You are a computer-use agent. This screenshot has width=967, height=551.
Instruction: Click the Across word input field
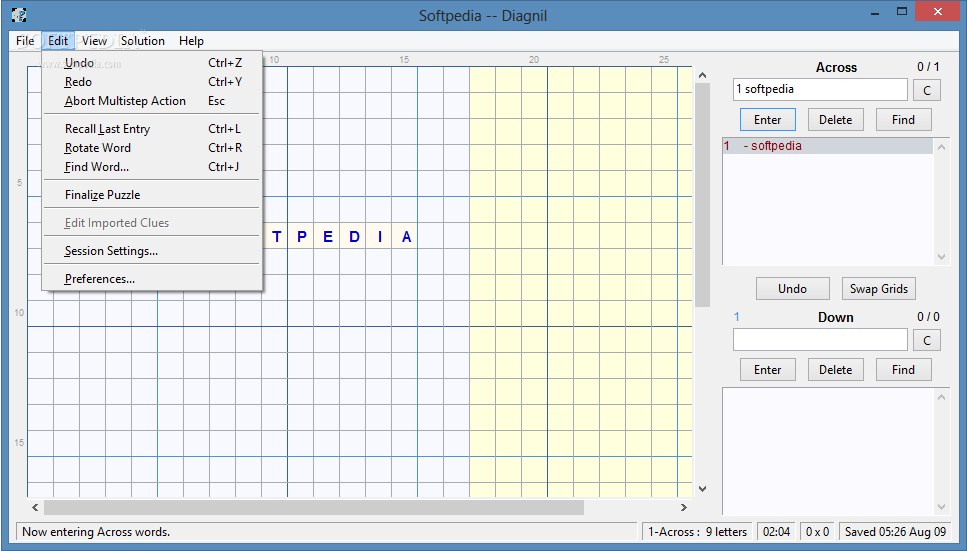point(820,89)
